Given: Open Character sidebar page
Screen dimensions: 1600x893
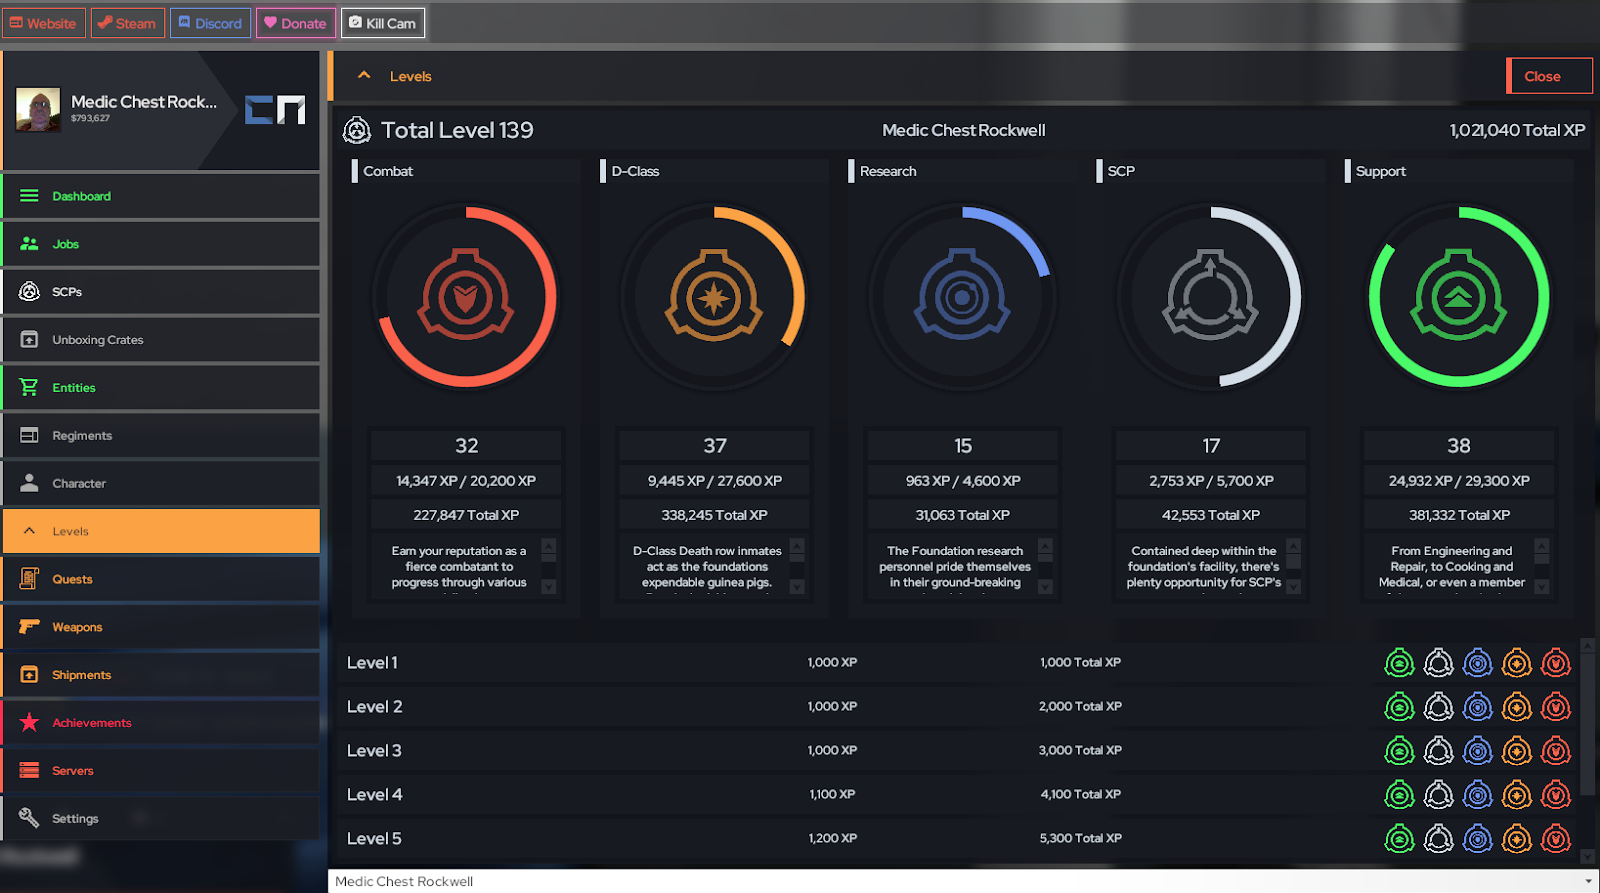Looking at the screenshot, I should click(x=161, y=483).
